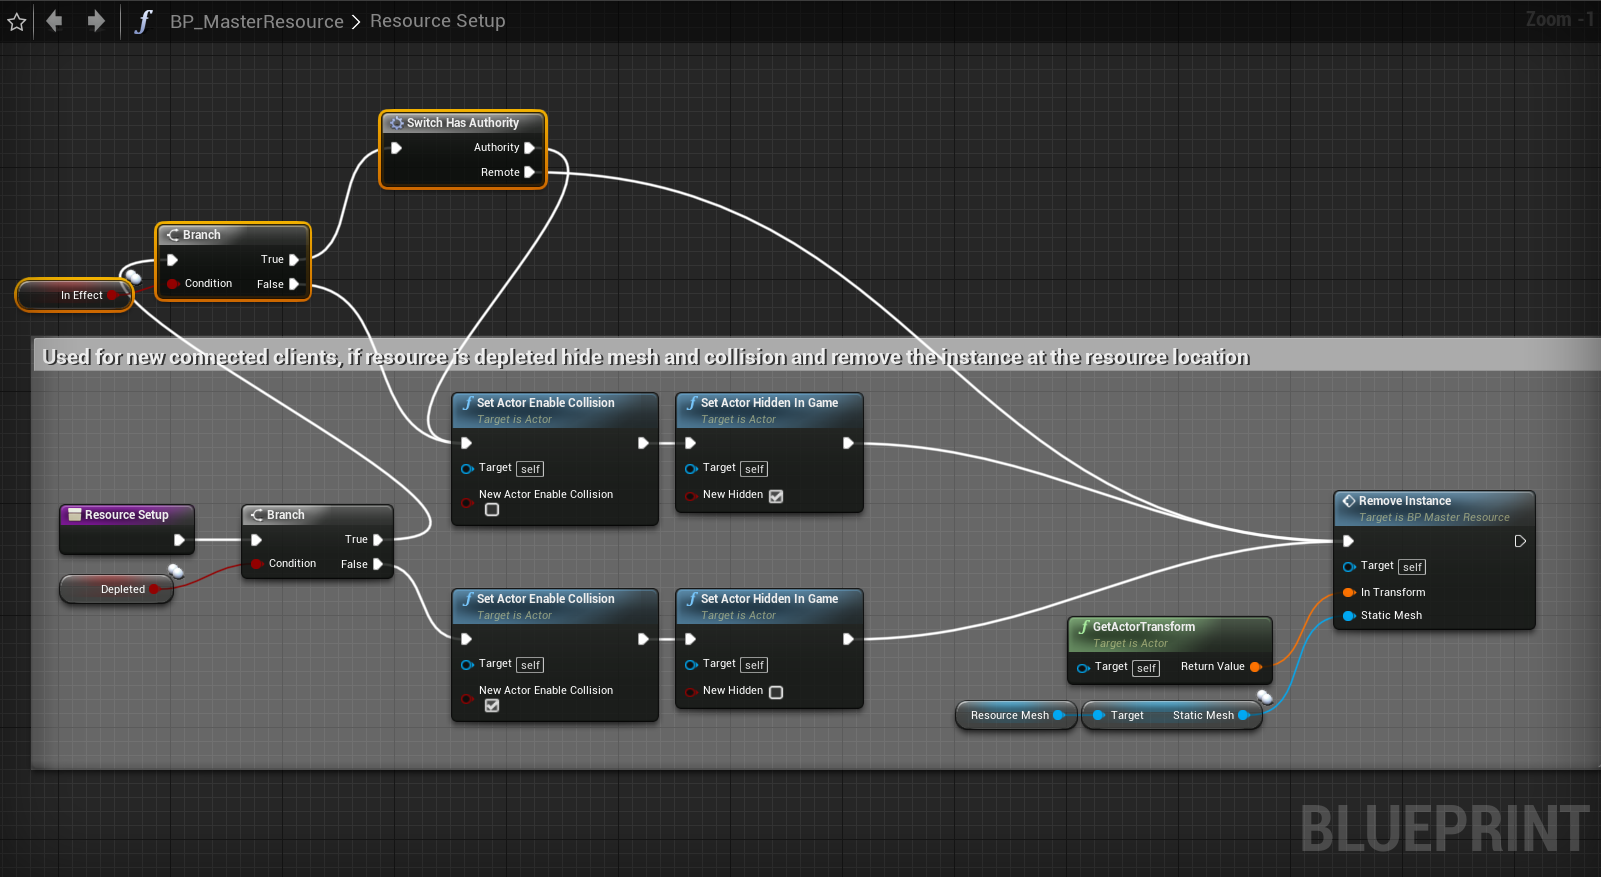
Task: Click the Authority output pin on Switch Has Authority
Action: coord(530,148)
